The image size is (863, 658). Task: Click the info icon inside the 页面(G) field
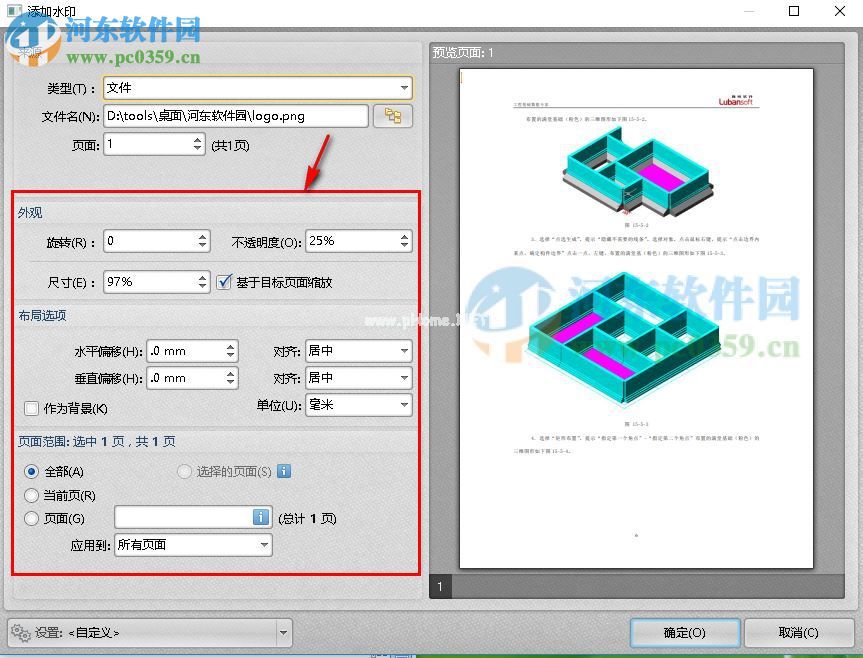tap(261, 517)
